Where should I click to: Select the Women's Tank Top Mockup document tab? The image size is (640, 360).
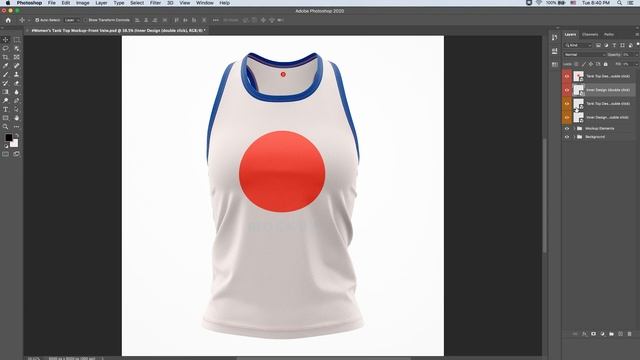(118, 31)
